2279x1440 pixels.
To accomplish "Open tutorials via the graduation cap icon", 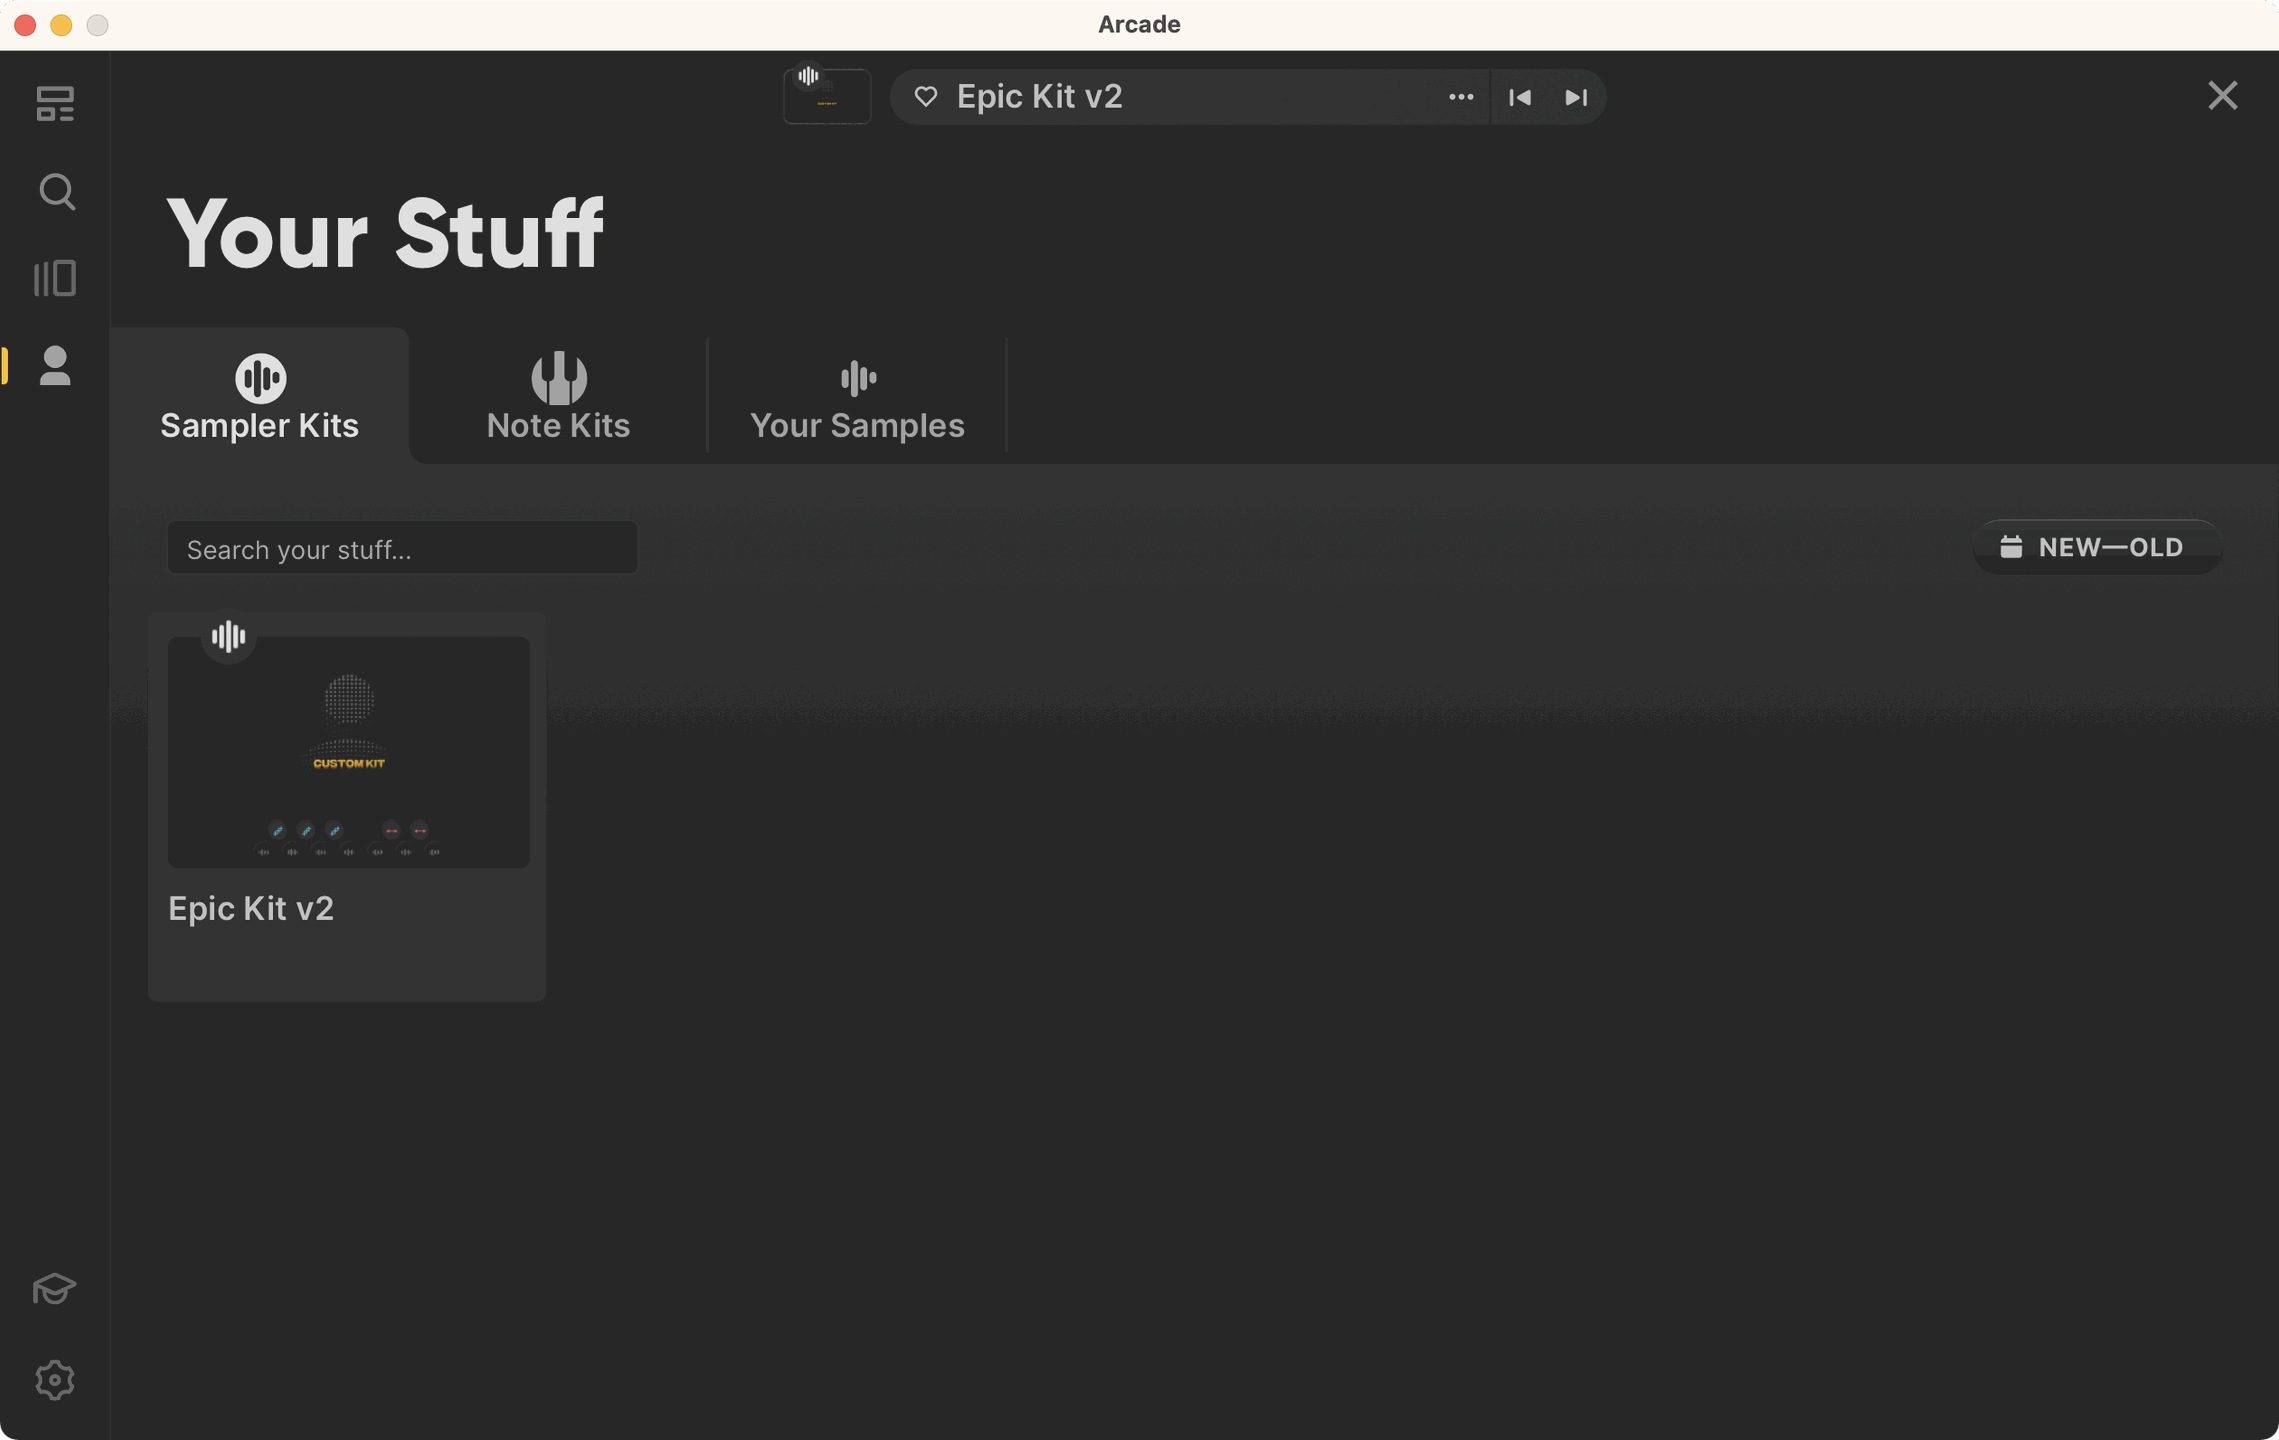I will click(x=55, y=1289).
